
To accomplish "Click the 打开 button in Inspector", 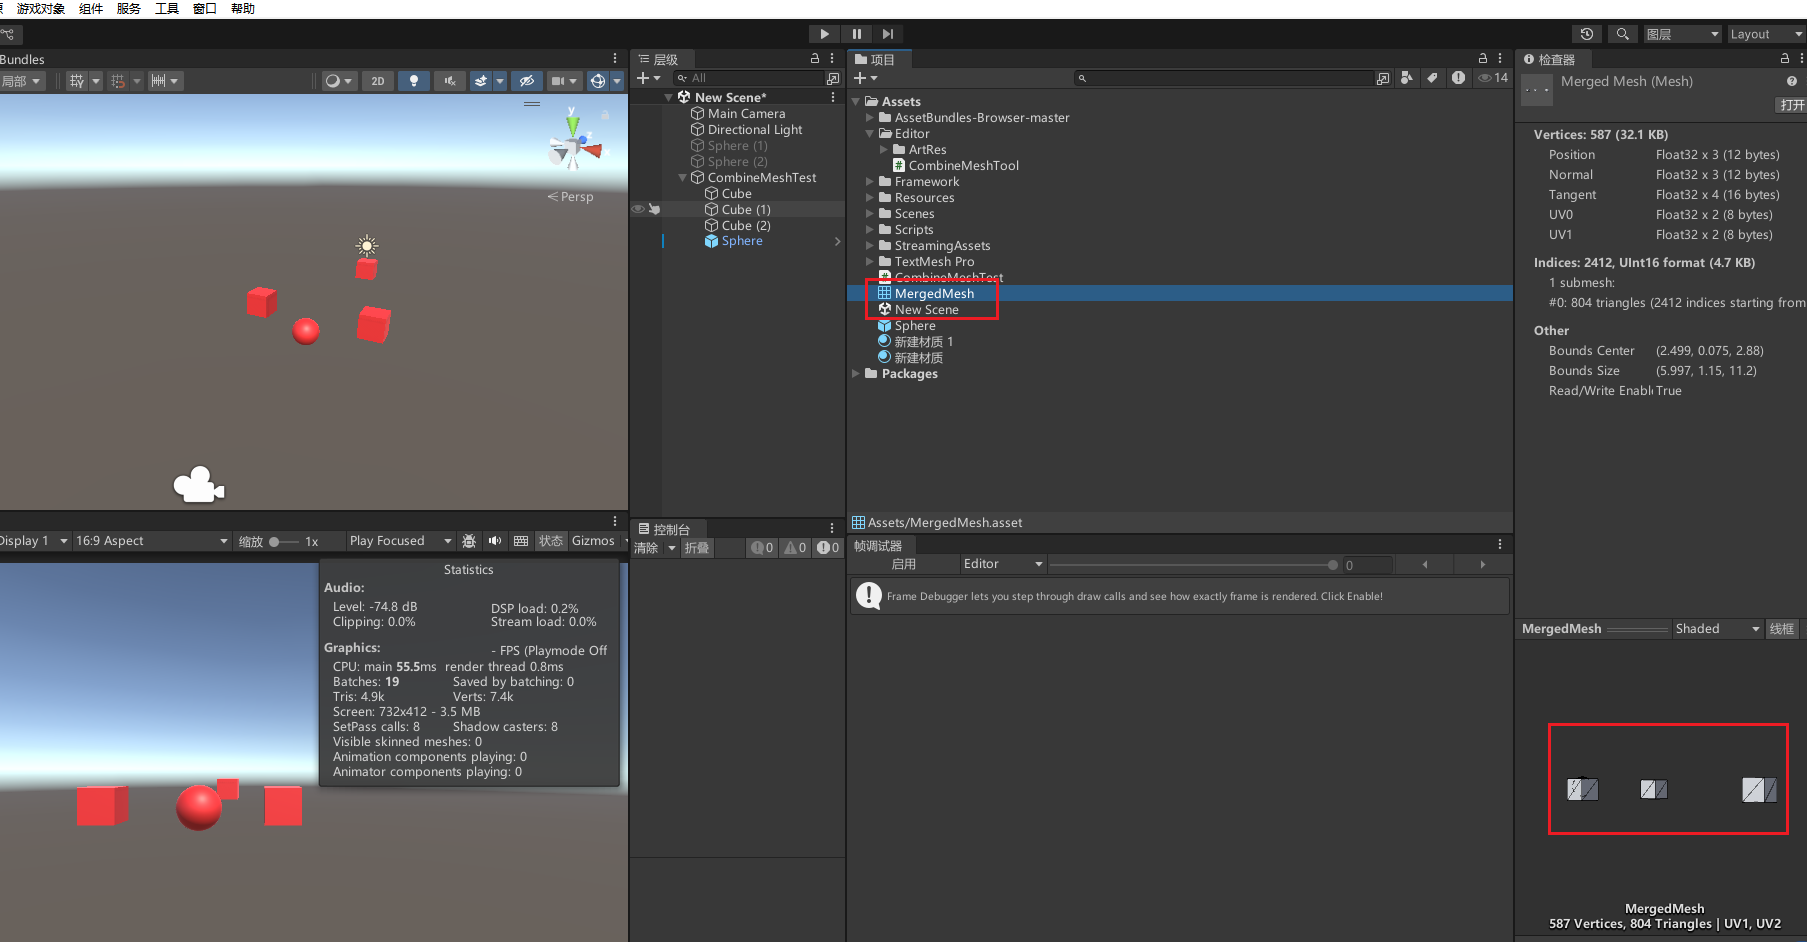I will pyautogui.click(x=1791, y=105).
